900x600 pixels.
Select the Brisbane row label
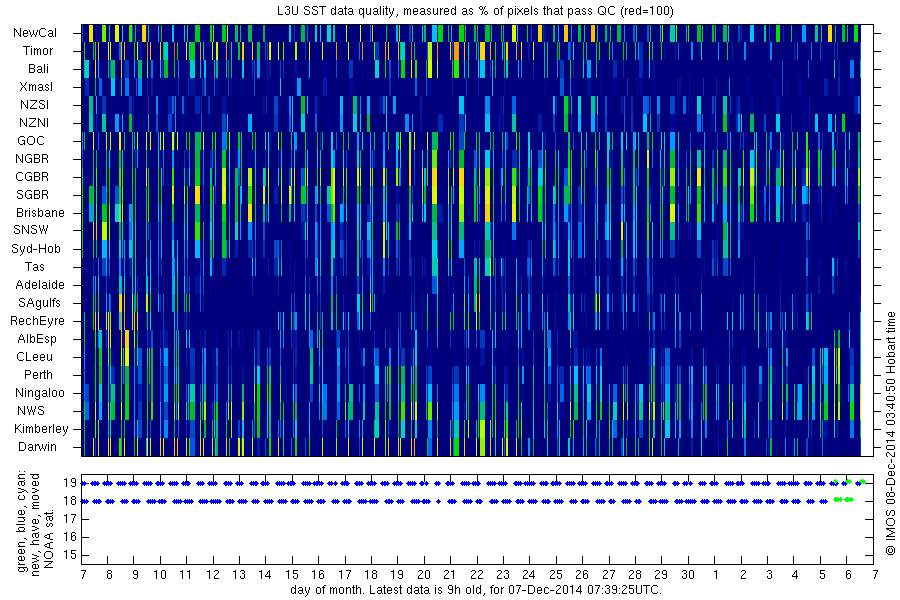pos(40,212)
